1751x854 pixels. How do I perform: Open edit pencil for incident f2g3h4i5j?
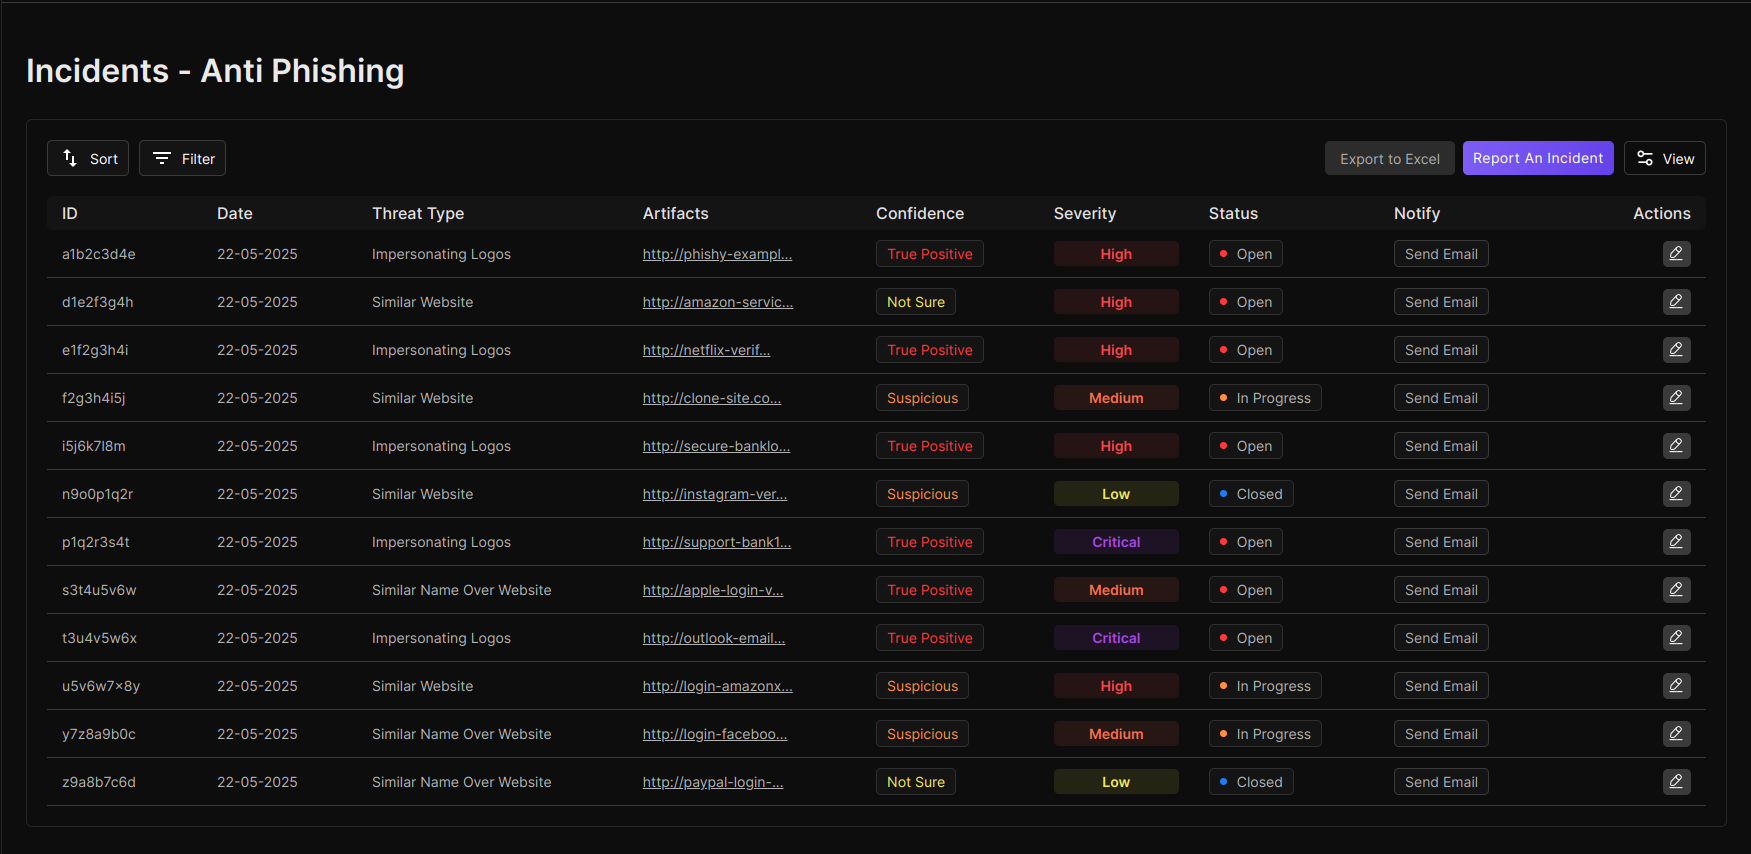coord(1676,398)
